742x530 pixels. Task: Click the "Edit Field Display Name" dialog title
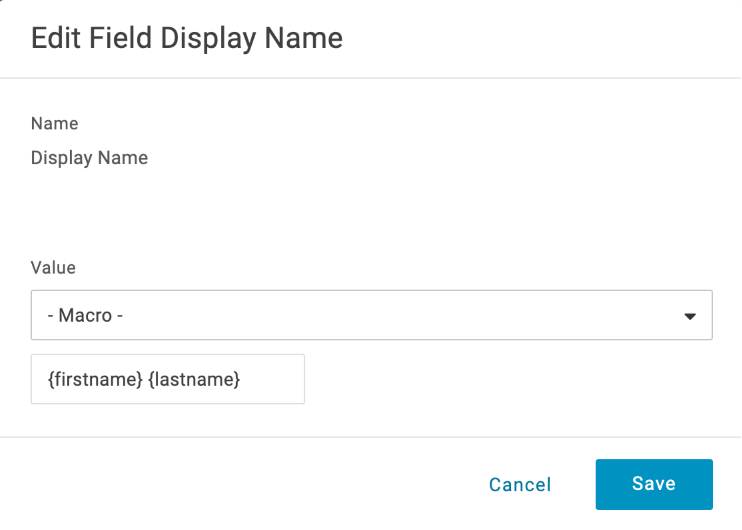tap(187, 38)
